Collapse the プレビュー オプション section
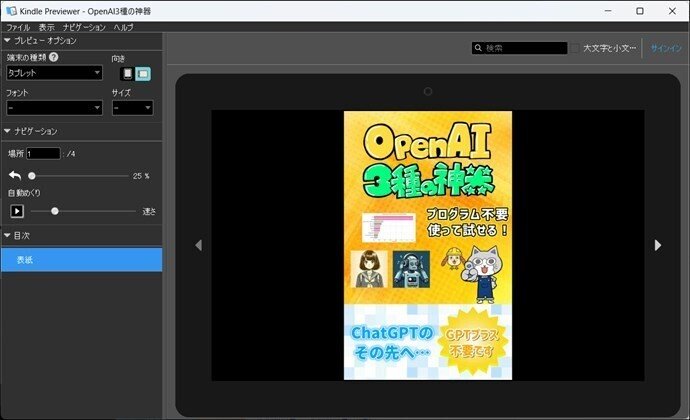Screen dimensions: 690x420 point(7,41)
